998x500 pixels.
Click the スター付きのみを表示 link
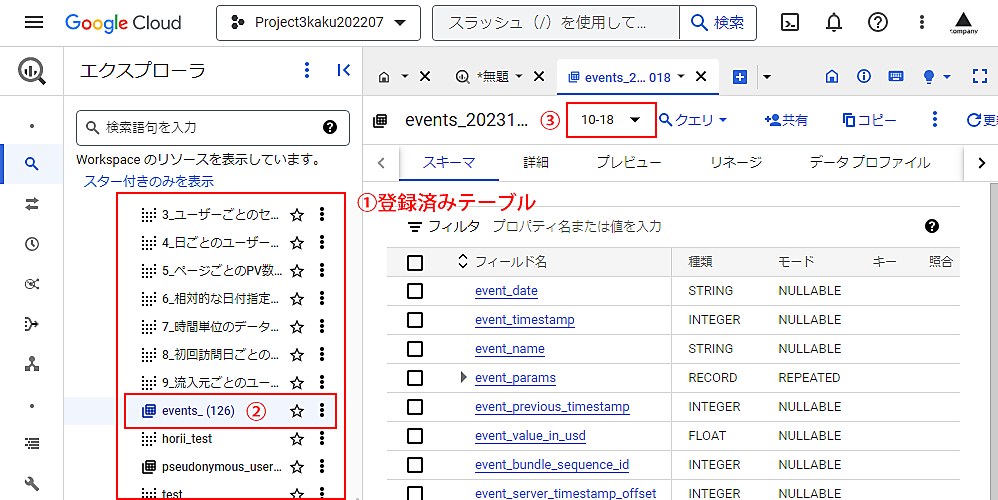coord(148,181)
